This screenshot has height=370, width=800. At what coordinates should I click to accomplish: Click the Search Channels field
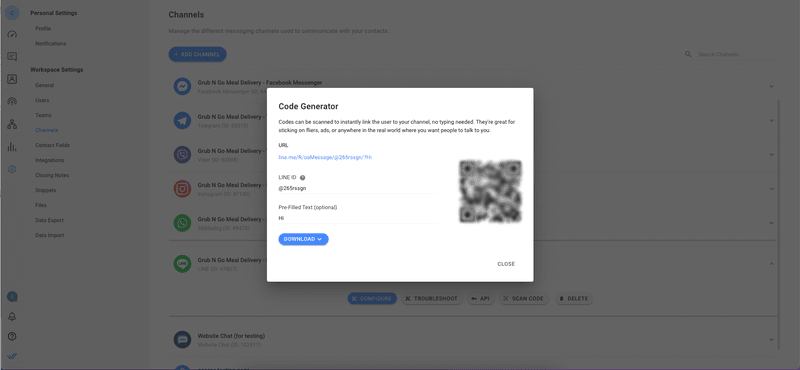point(737,54)
